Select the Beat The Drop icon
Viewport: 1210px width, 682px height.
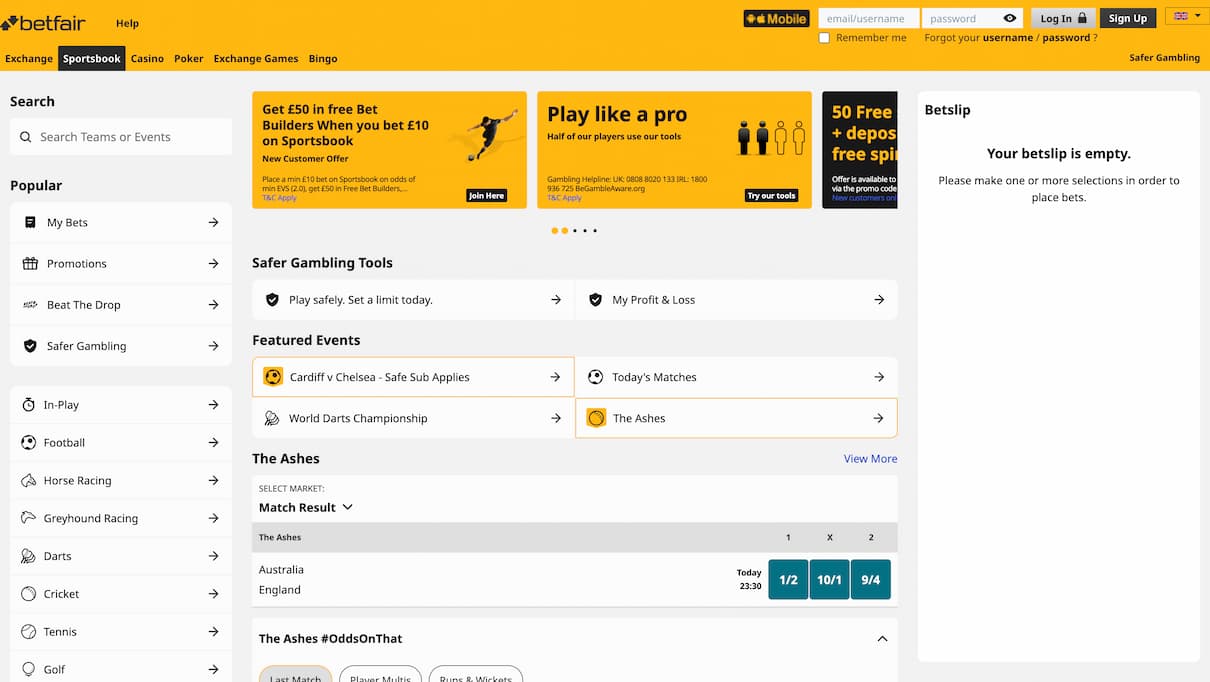point(32,304)
